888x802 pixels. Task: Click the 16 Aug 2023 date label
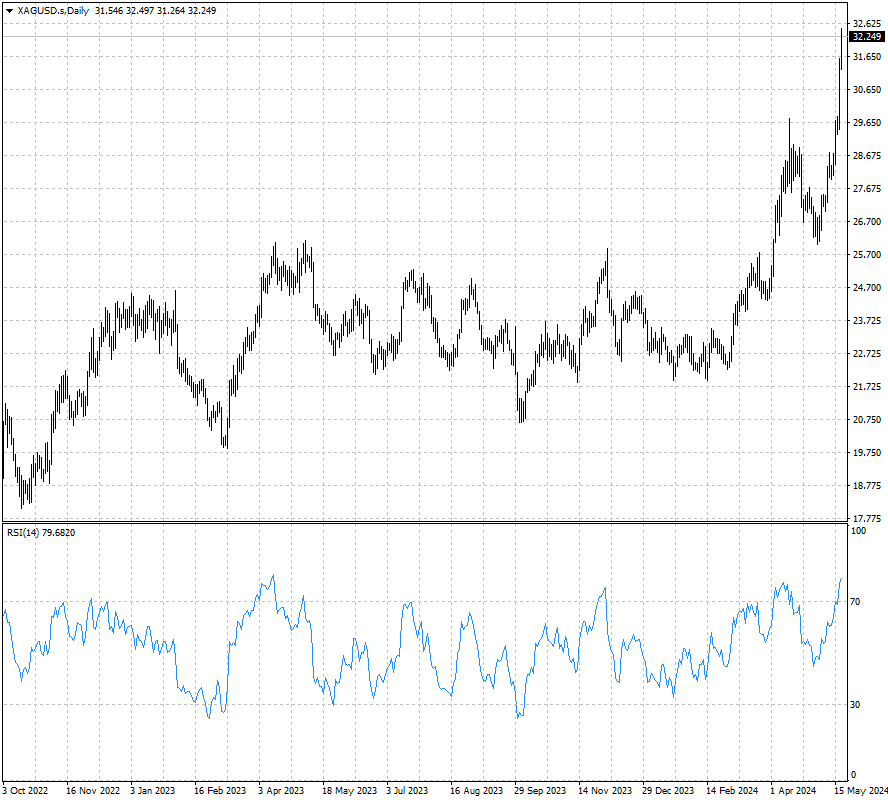click(477, 790)
